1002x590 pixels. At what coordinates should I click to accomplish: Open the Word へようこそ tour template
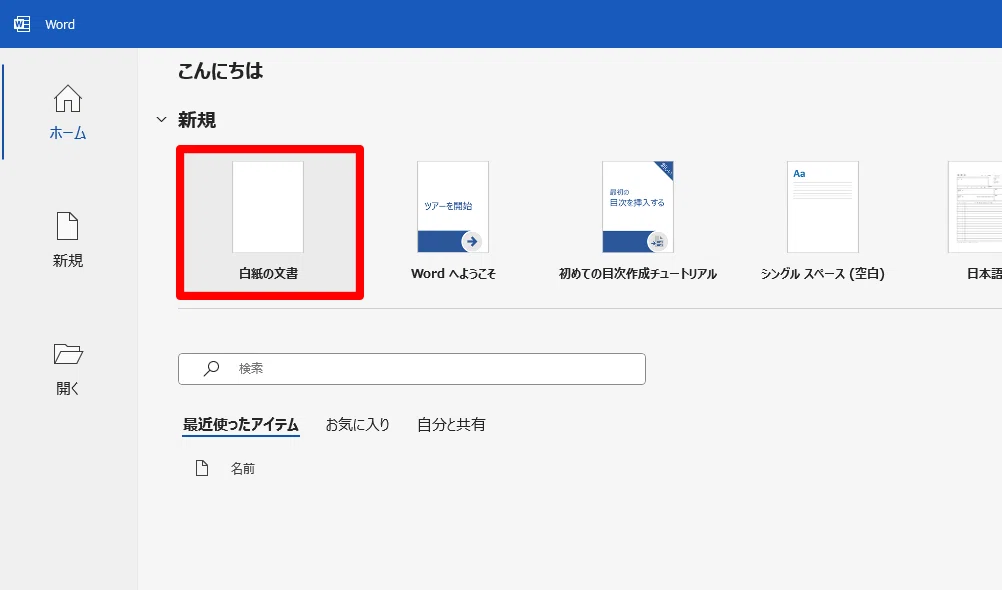(x=453, y=222)
